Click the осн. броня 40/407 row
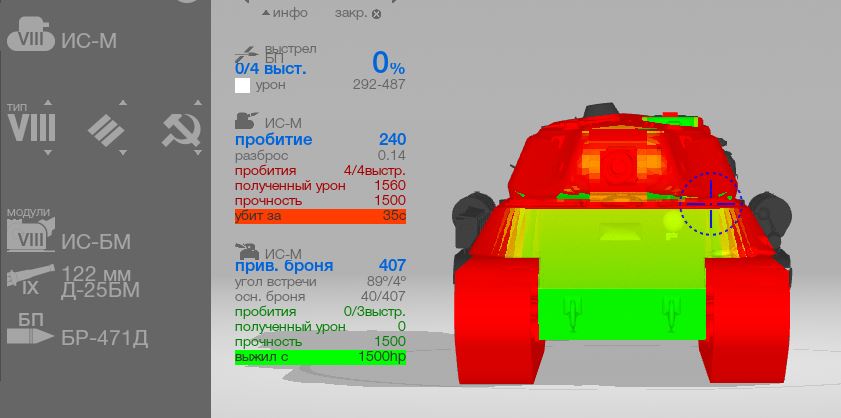The image size is (841, 418). pyautogui.click(x=320, y=297)
